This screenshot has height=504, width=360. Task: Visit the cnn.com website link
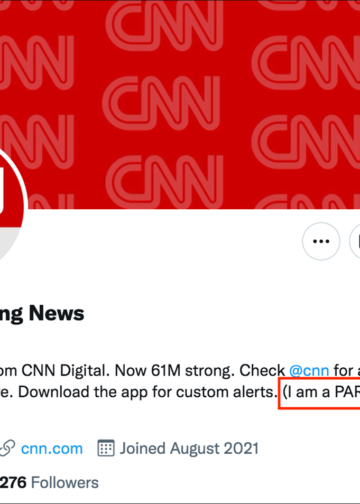coord(52,449)
